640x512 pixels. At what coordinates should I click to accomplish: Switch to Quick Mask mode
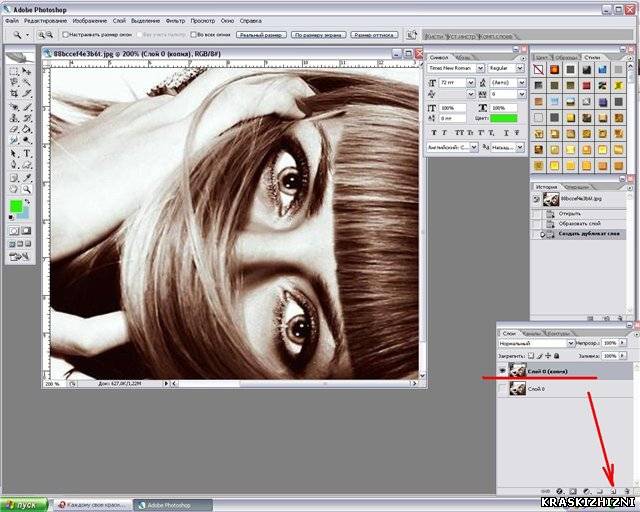coord(26,231)
